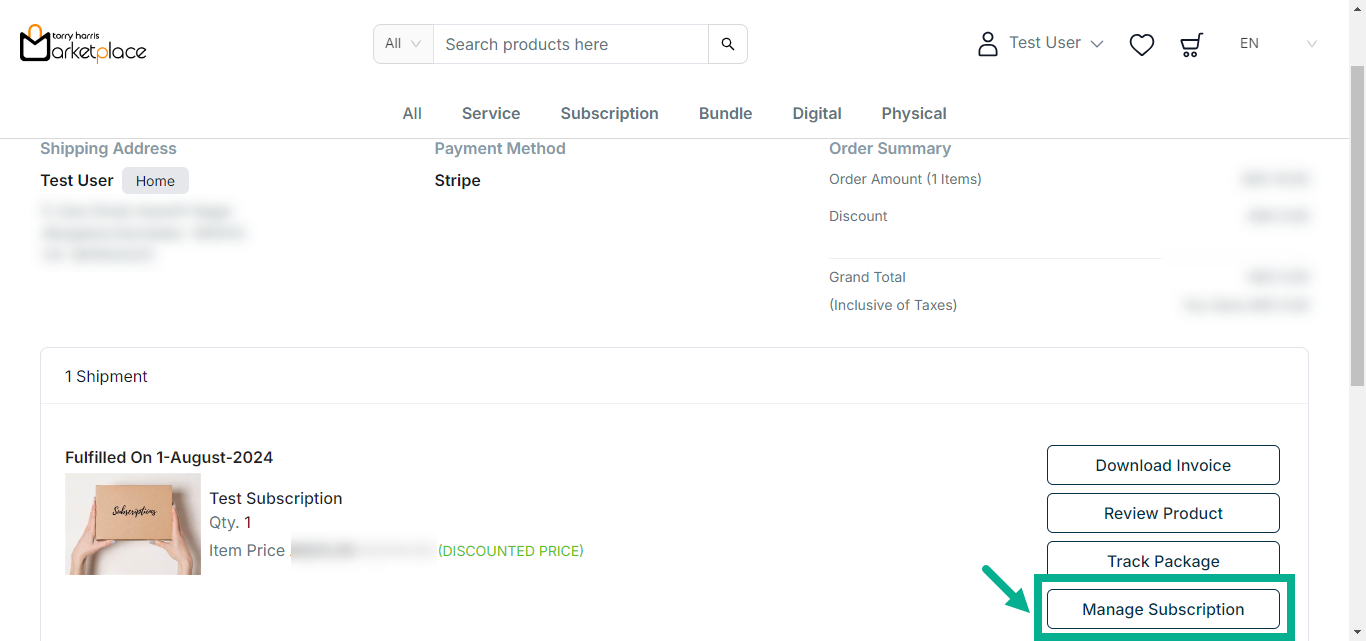This screenshot has width=1366, height=641.
Task: Switch to the Digital category tab
Action: point(817,114)
